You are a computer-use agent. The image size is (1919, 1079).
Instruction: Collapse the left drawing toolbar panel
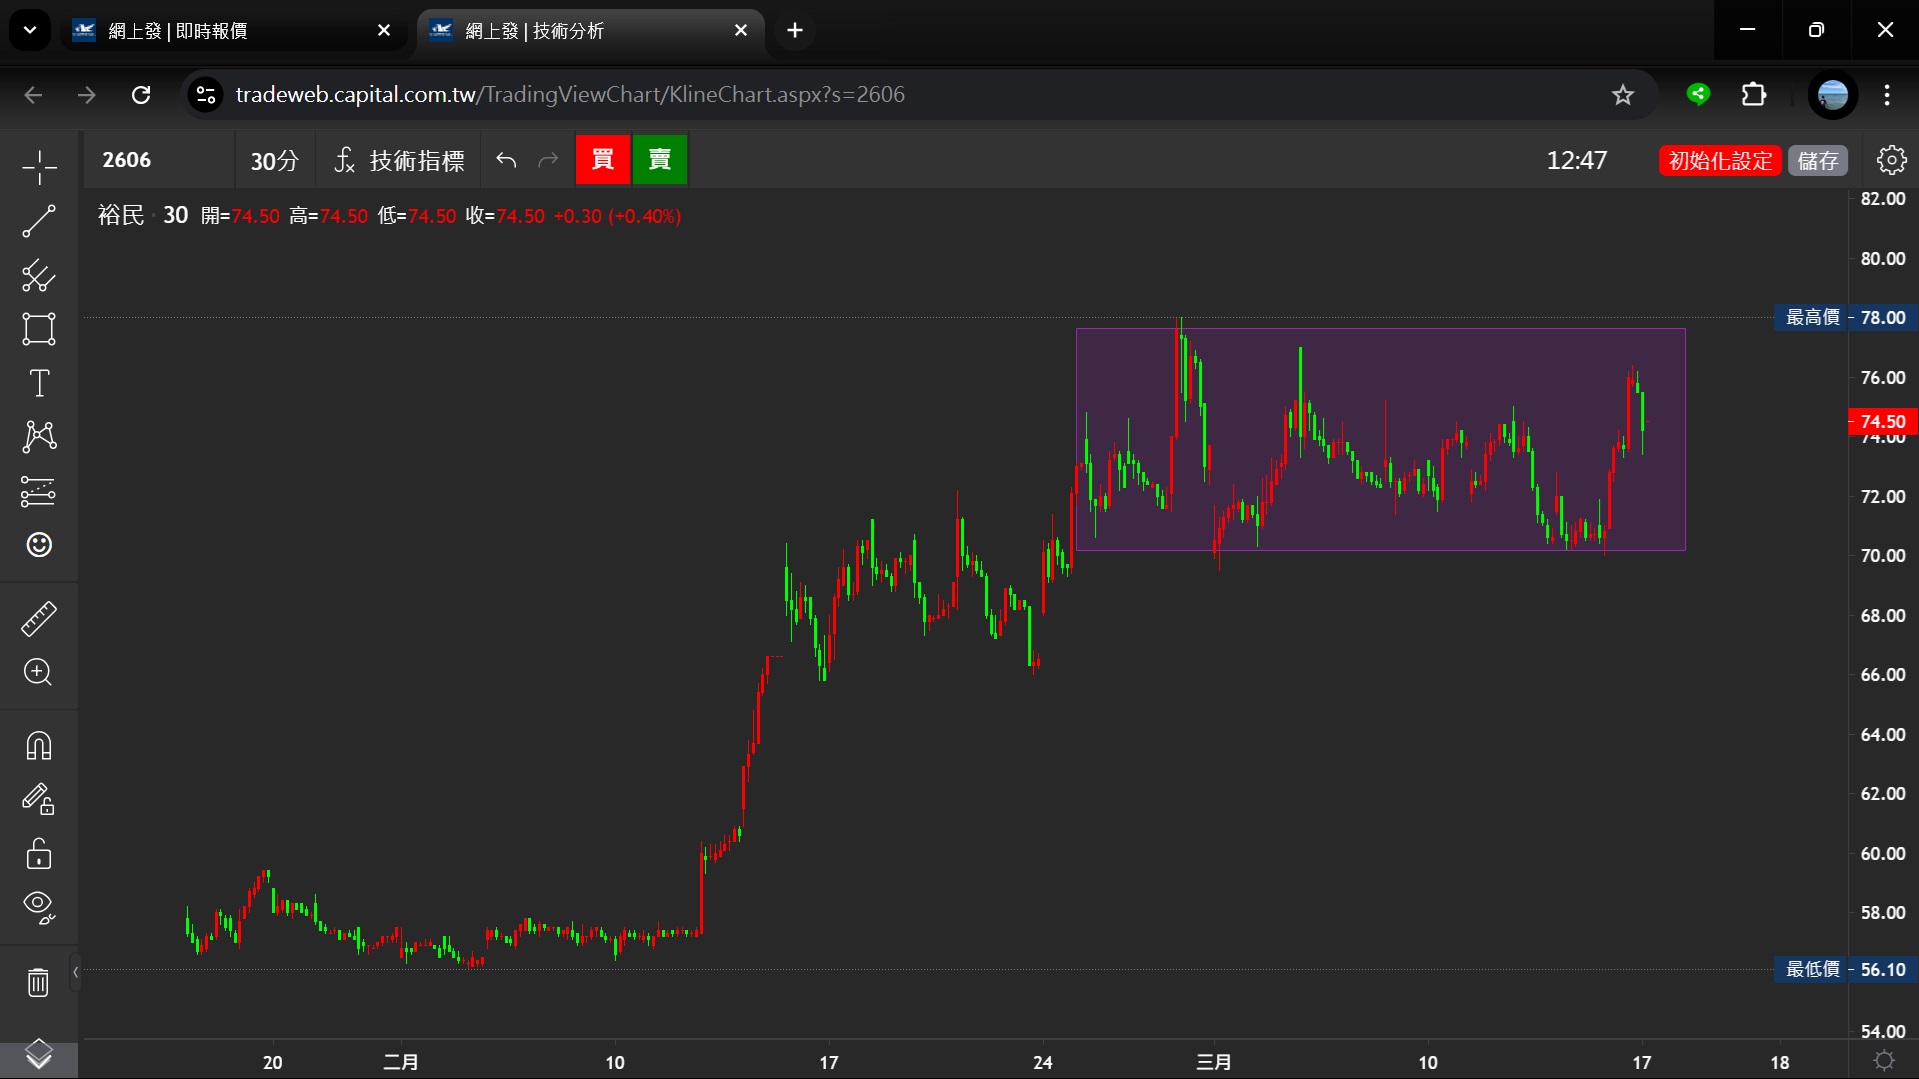(75, 972)
